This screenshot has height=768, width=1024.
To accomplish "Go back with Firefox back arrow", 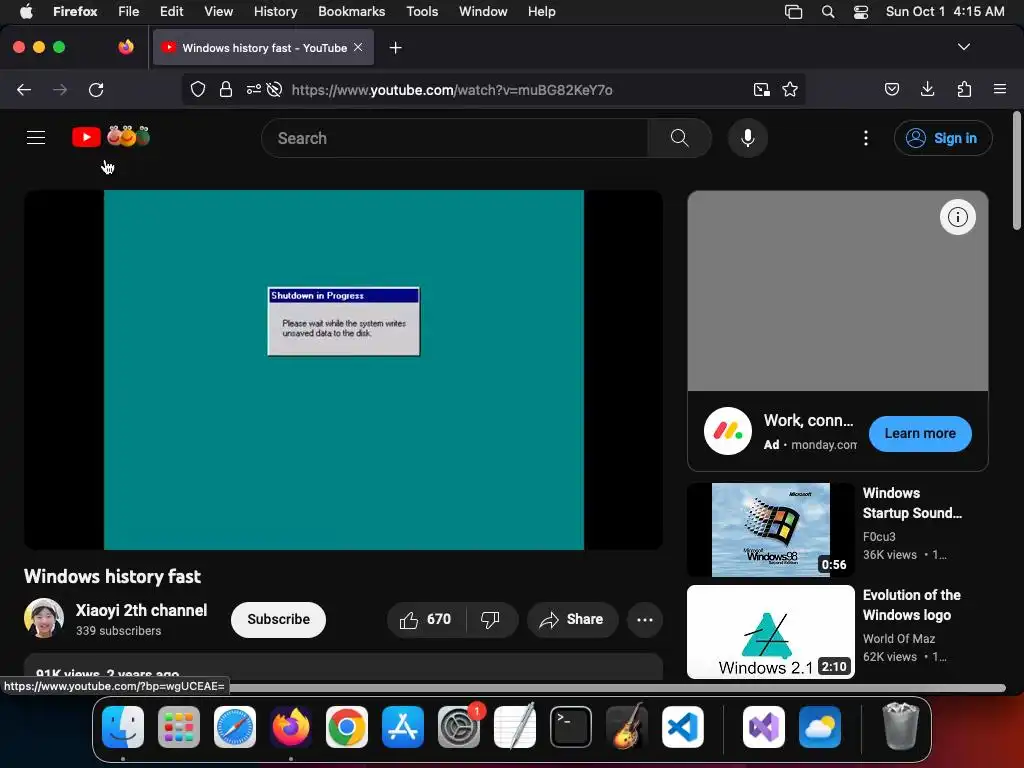I will pyautogui.click(x=24, y=89).
